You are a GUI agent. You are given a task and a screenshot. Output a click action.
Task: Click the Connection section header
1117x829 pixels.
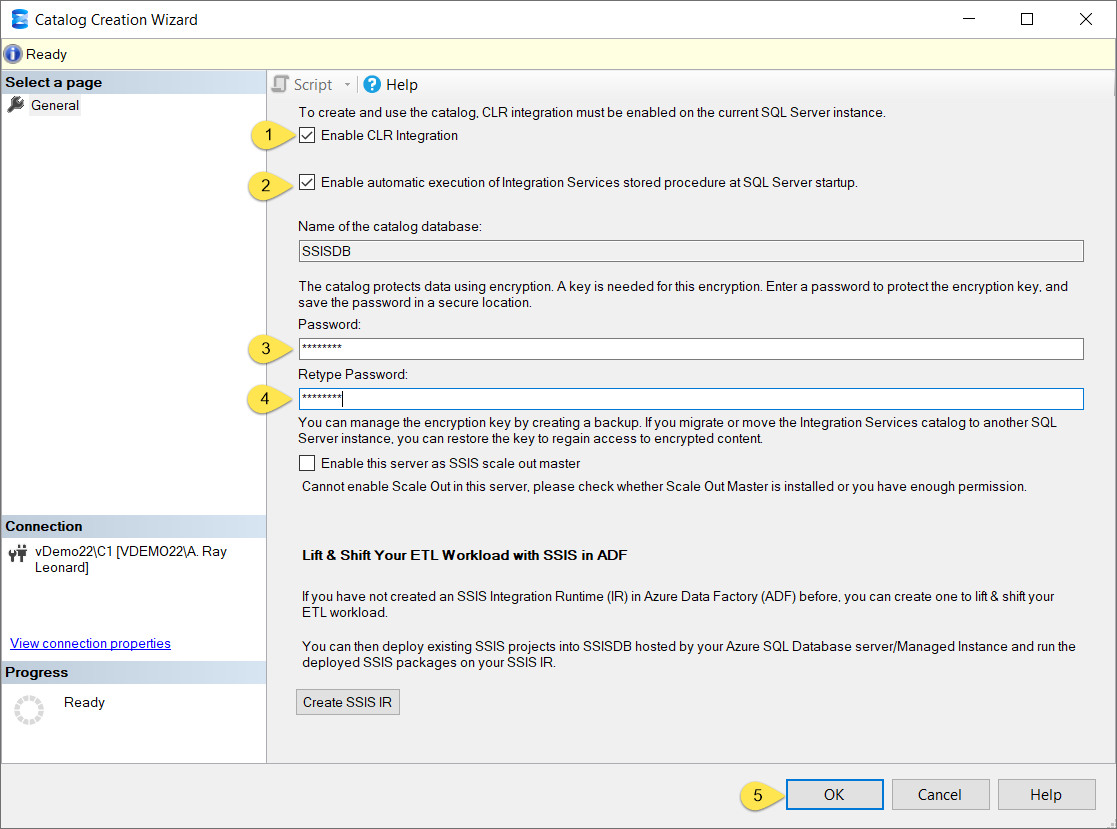pos(133,526)
